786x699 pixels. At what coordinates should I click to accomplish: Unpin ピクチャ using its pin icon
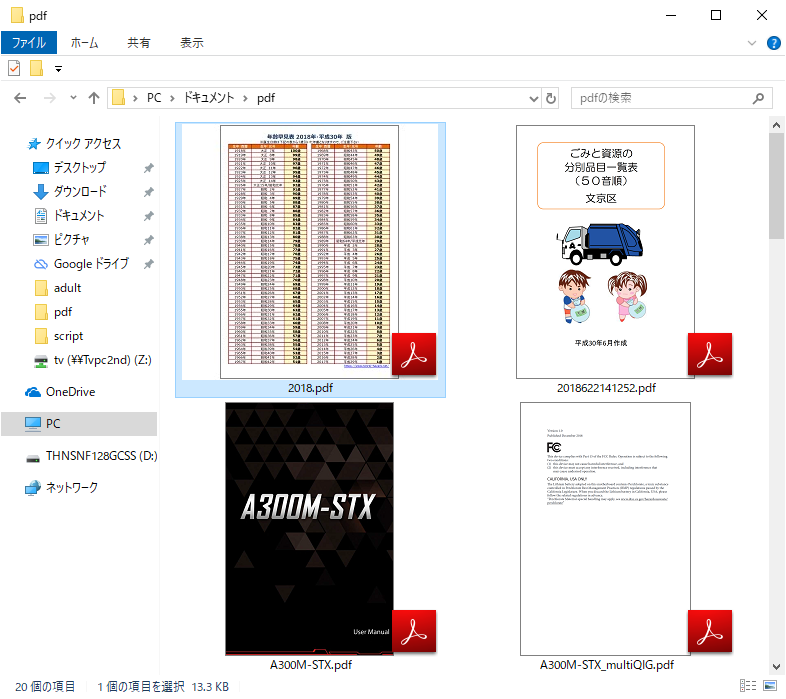pos(149,240)
